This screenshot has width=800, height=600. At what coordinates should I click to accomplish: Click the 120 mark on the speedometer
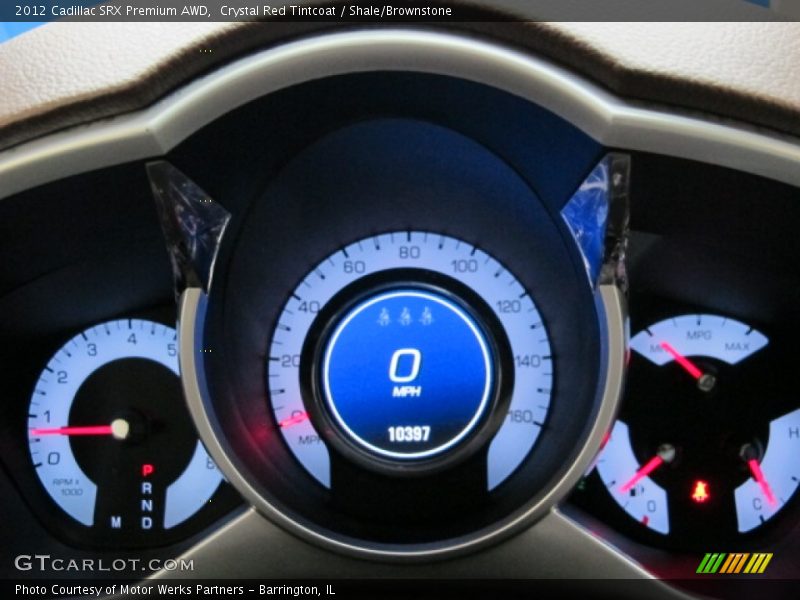(508, 307)
